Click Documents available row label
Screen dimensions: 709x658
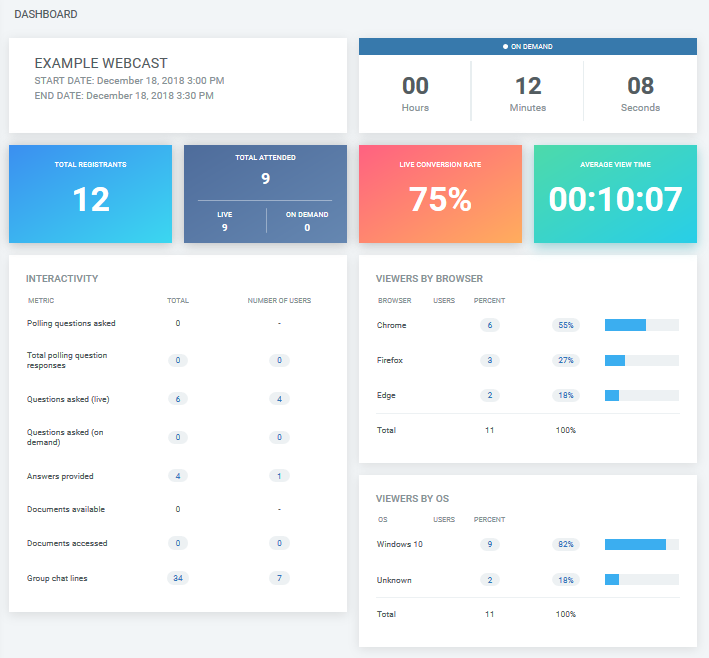[66, 509]
